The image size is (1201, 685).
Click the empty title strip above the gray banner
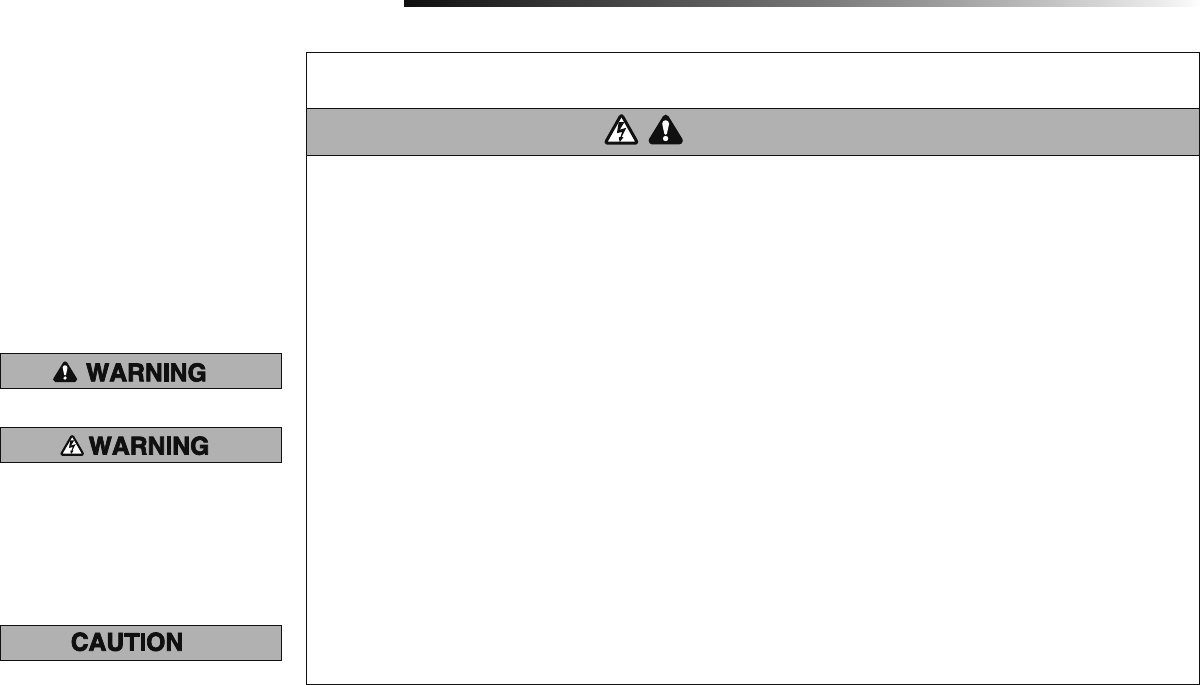[x=753, y=80]
